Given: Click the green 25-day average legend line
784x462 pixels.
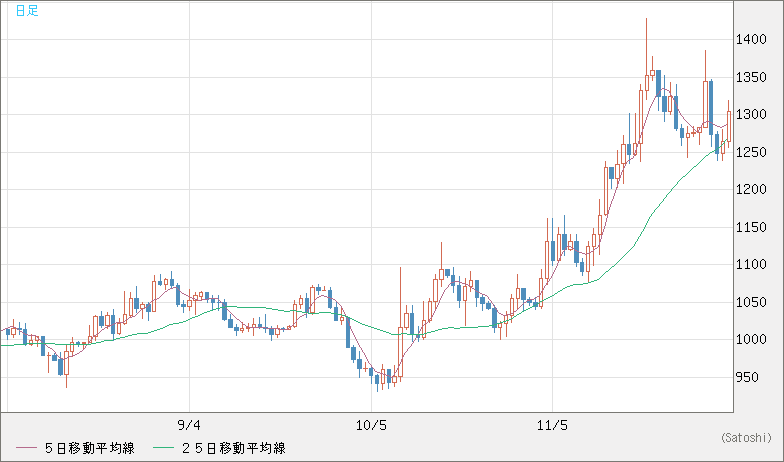Looking at the screenshot, I should (164, 448).
